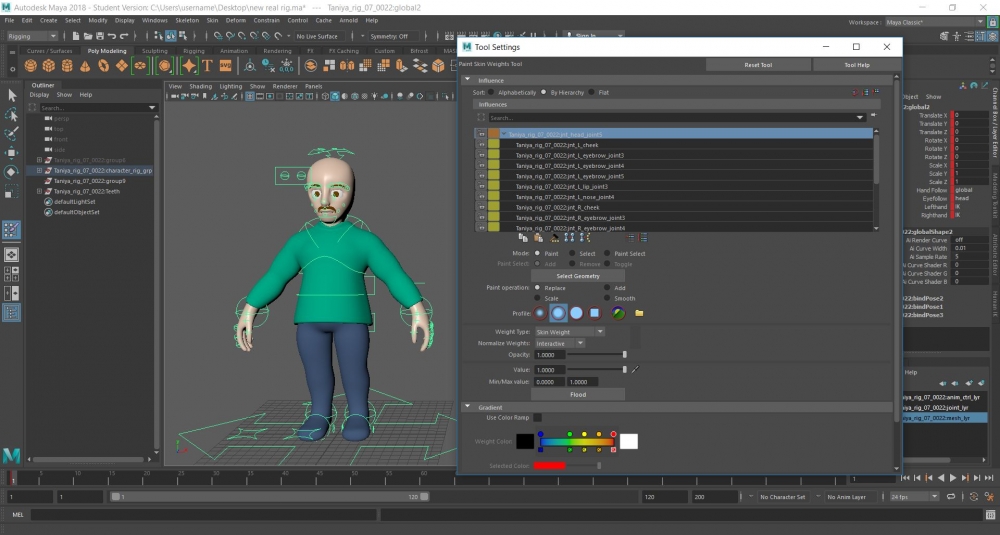Image resolution: width=1000 pixels, height=535 pixels.
Task: Select the solid brush profile icon
Action: tap(576, 313)
